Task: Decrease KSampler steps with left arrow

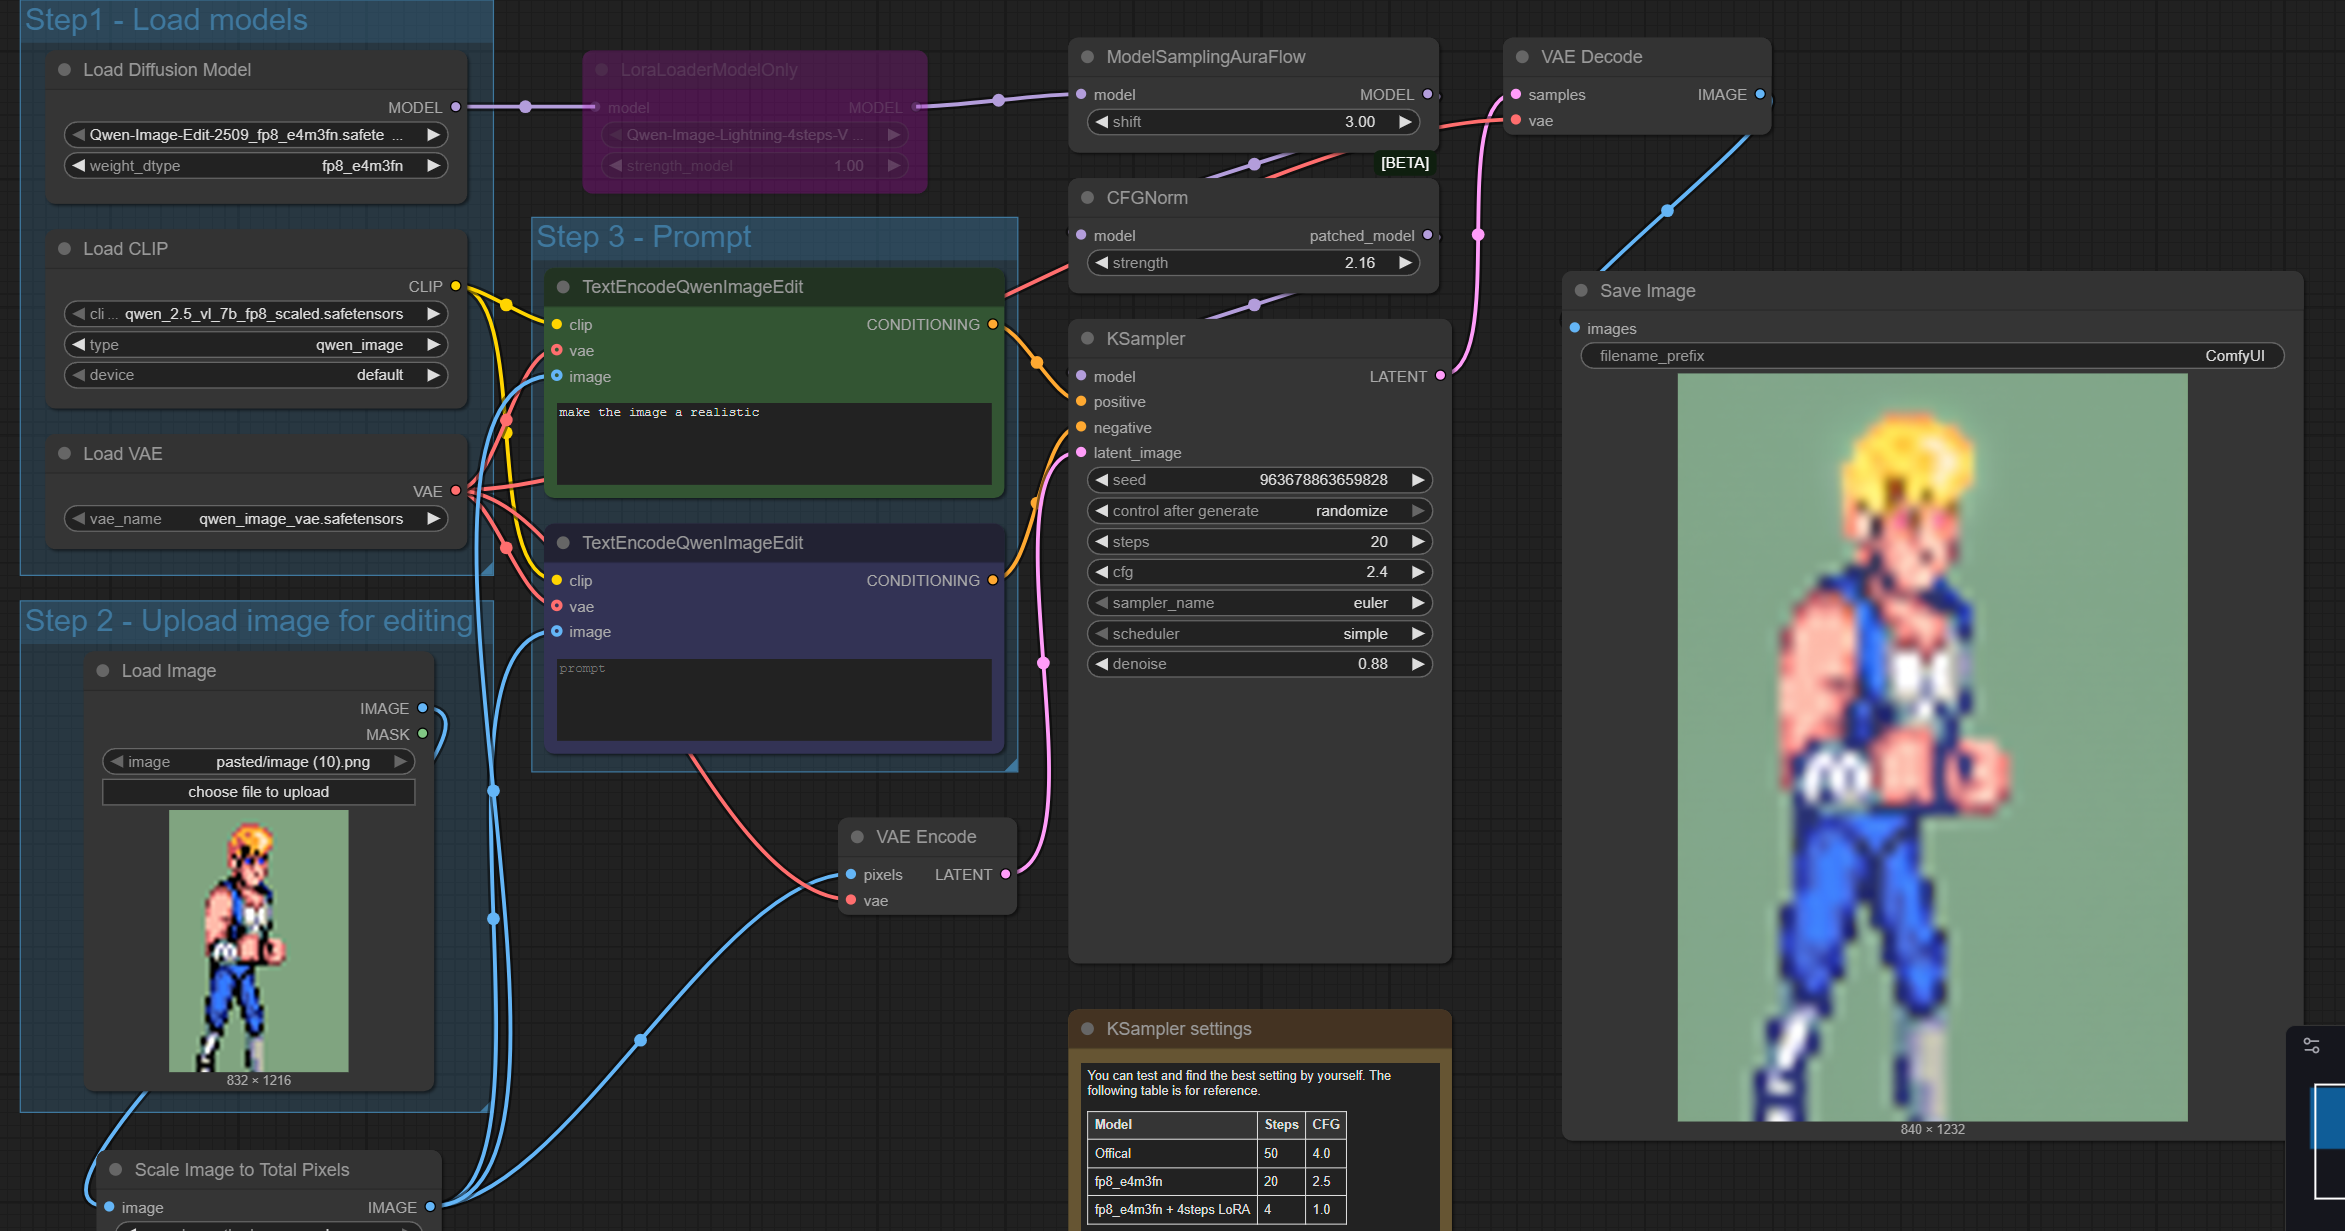Action: click(x=1101, y=542)
